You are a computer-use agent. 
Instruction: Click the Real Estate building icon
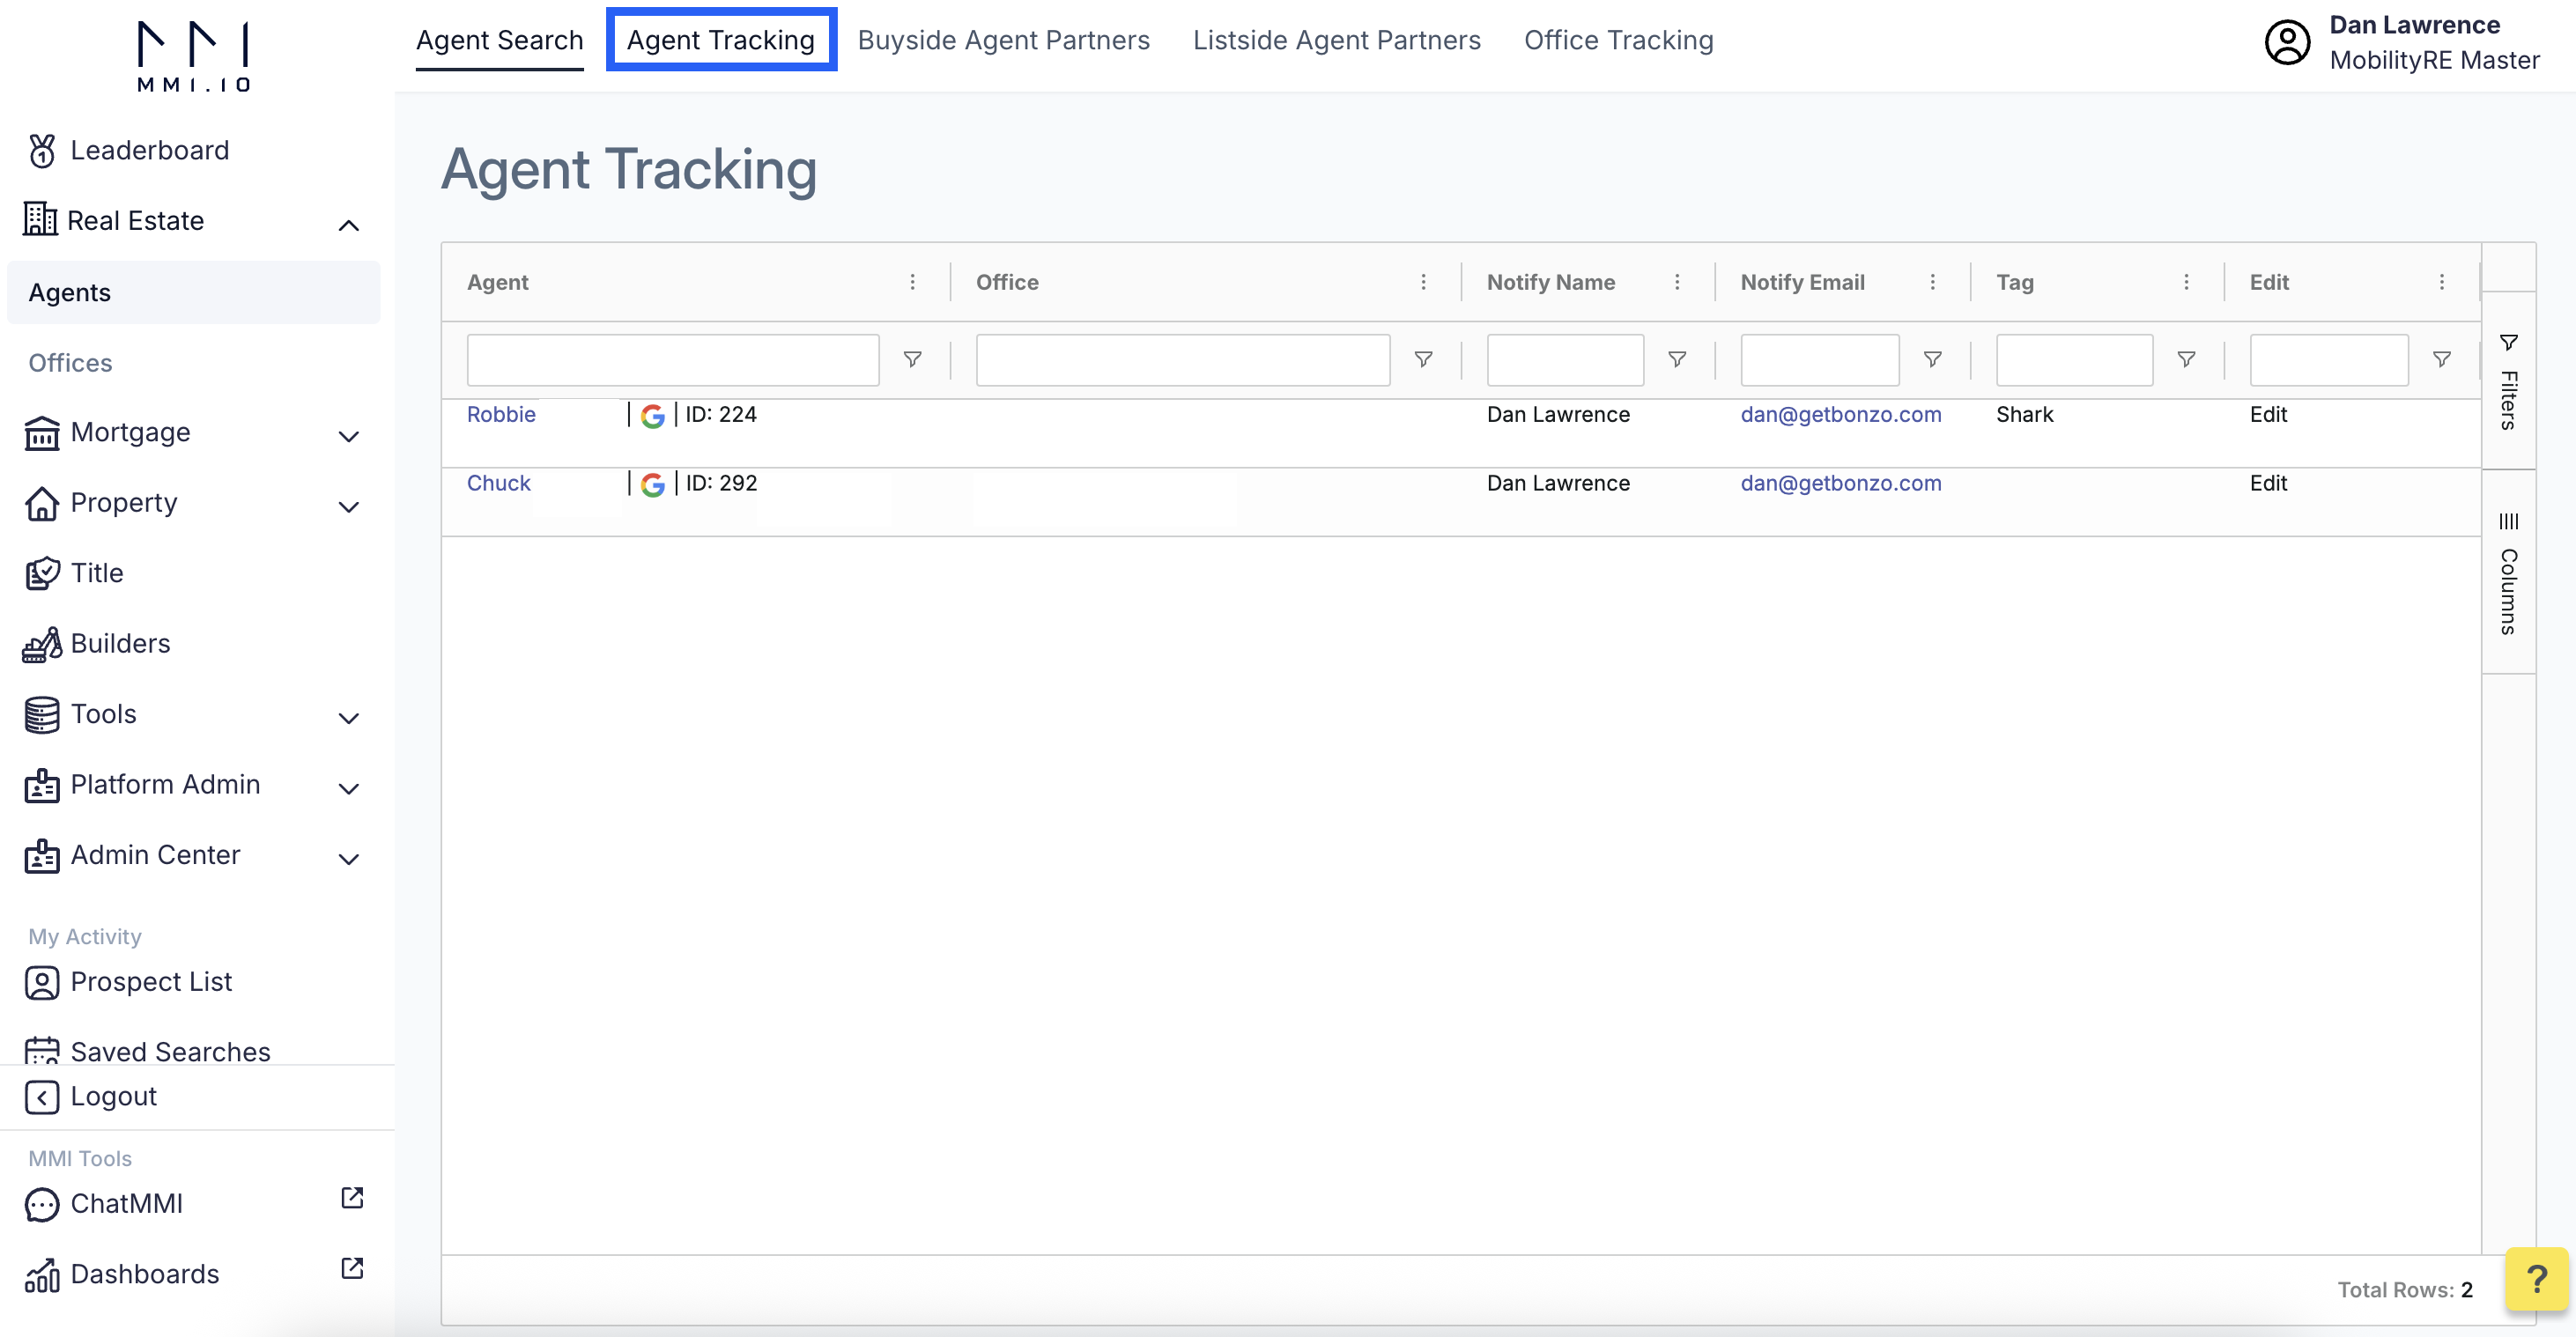coord(40,220)
